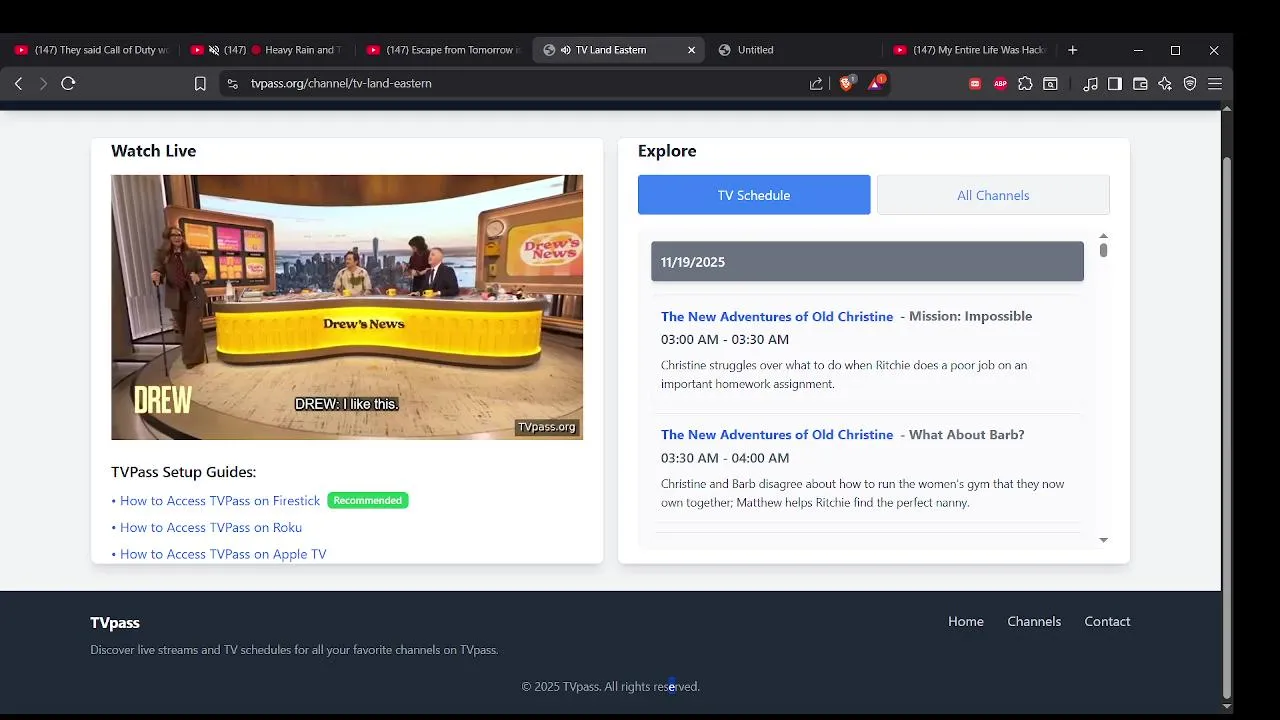Click the red YouTube extension icon

(975, 84)
